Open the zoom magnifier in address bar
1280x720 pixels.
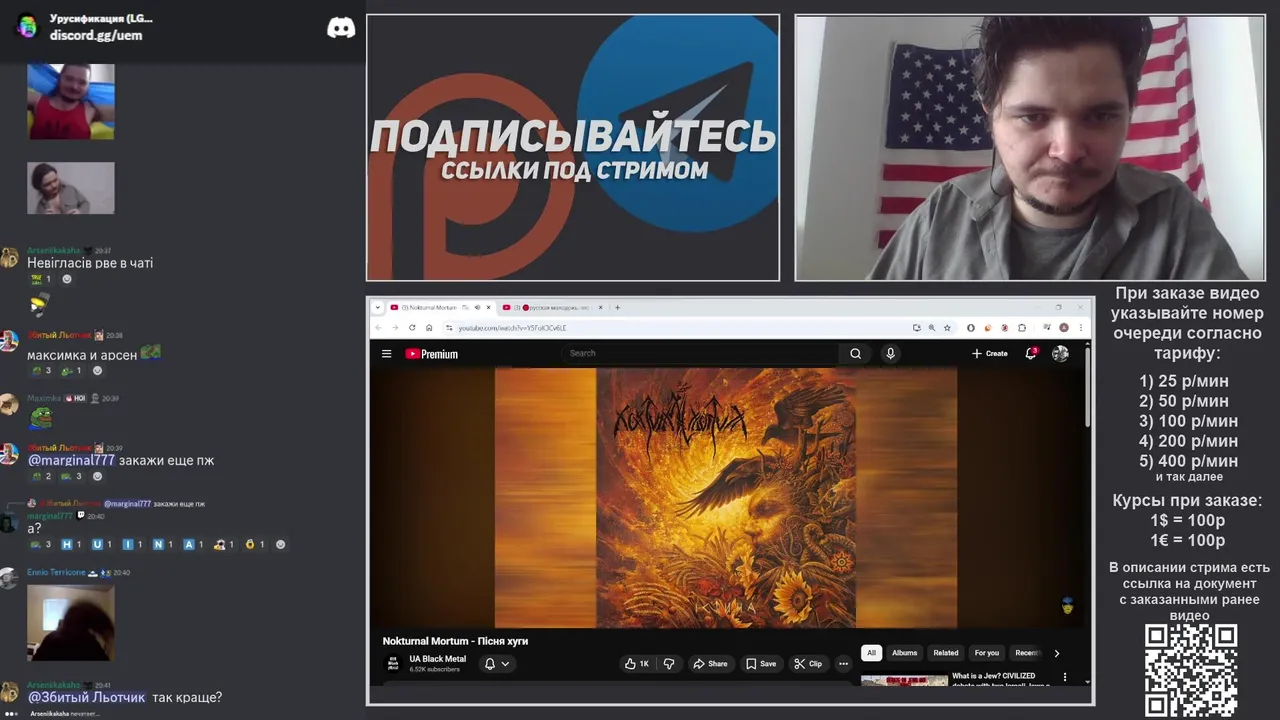pos(931,327)
